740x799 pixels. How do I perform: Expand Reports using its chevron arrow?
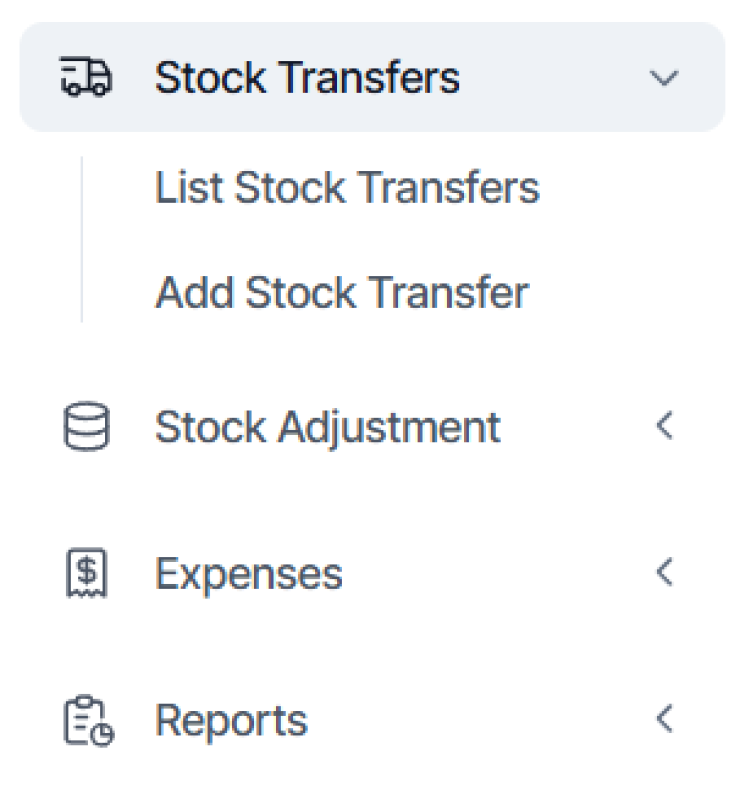664,719
